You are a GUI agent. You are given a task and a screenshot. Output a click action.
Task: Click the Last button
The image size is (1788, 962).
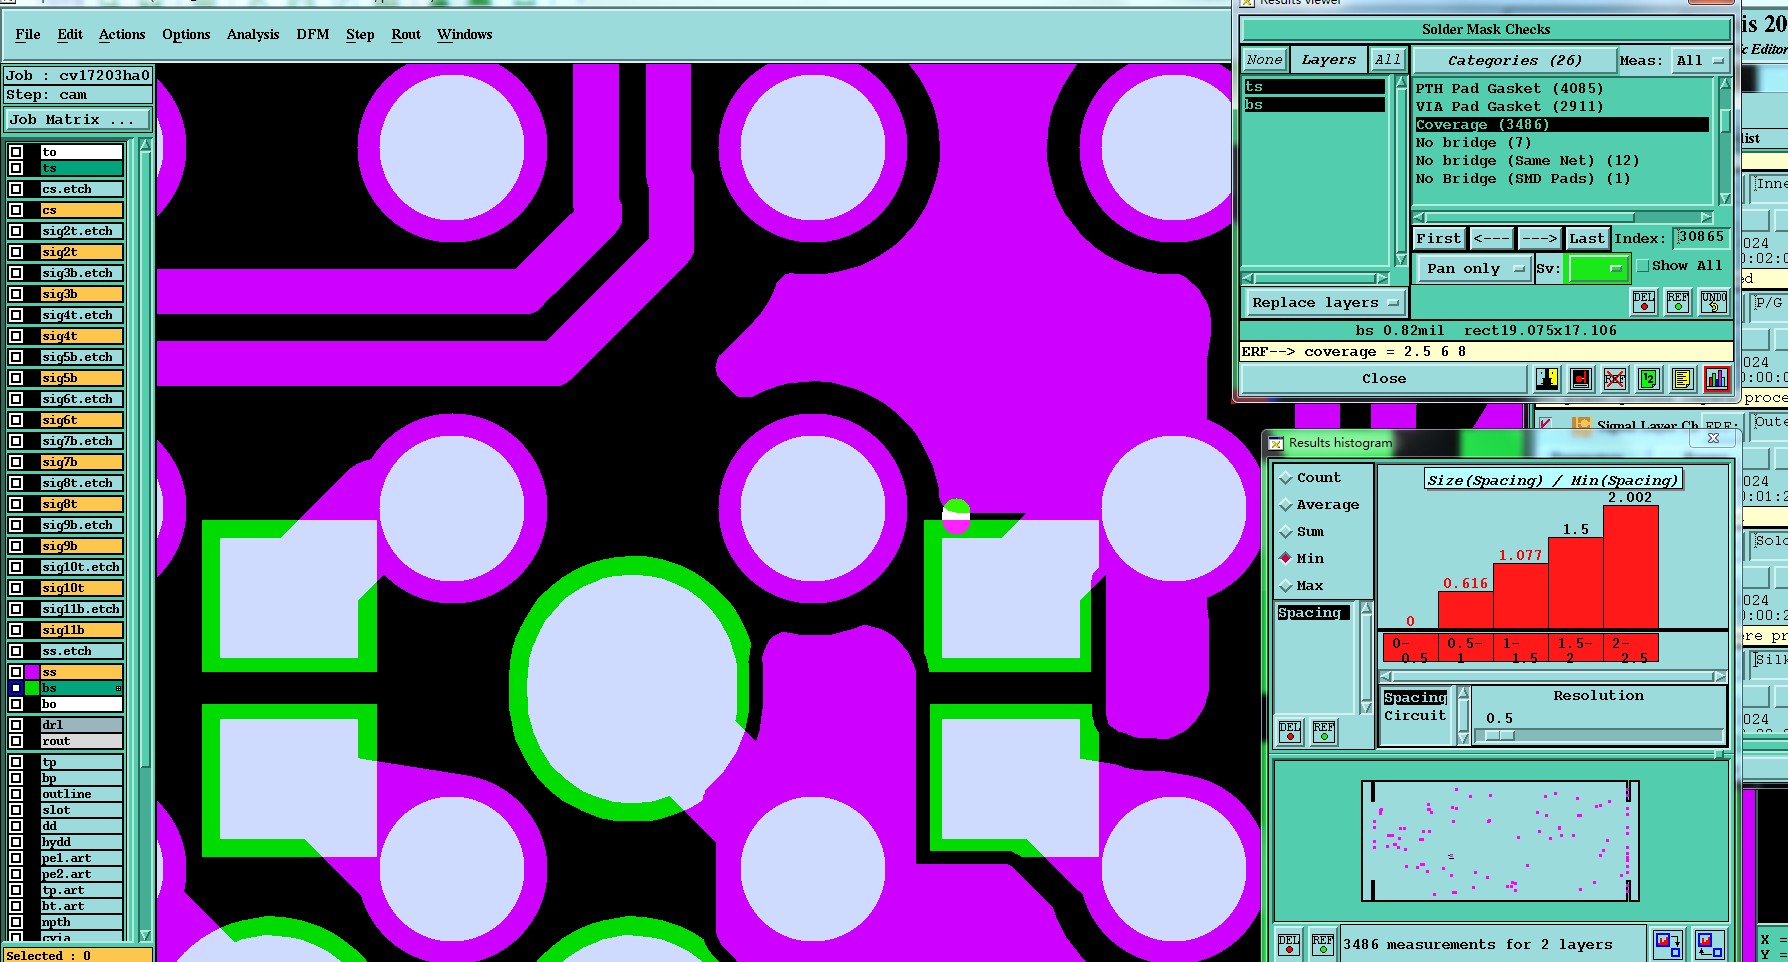click(x=1587, y=238)
